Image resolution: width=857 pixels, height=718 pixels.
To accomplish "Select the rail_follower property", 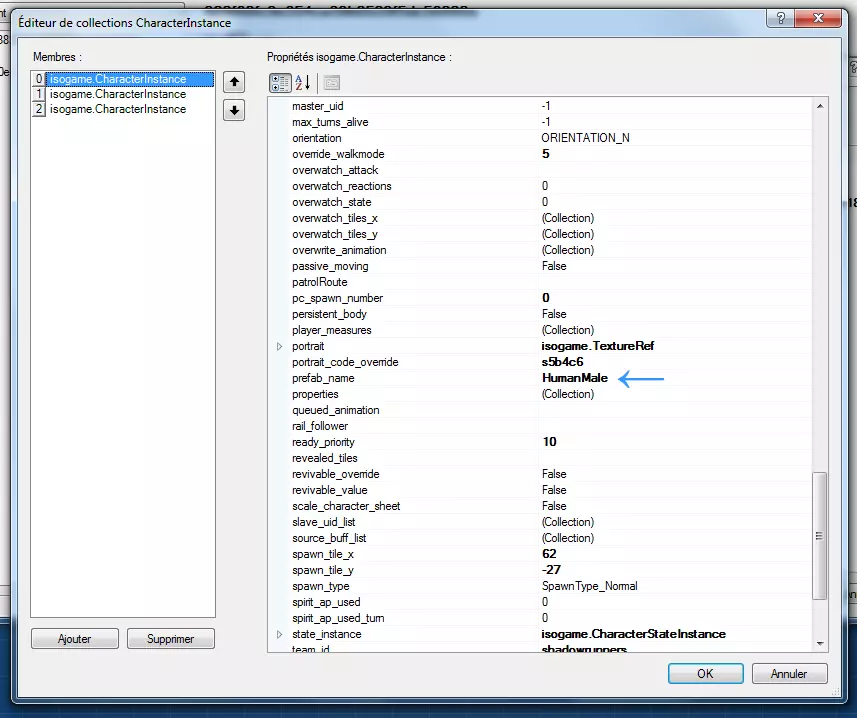I will coord(320,426).
